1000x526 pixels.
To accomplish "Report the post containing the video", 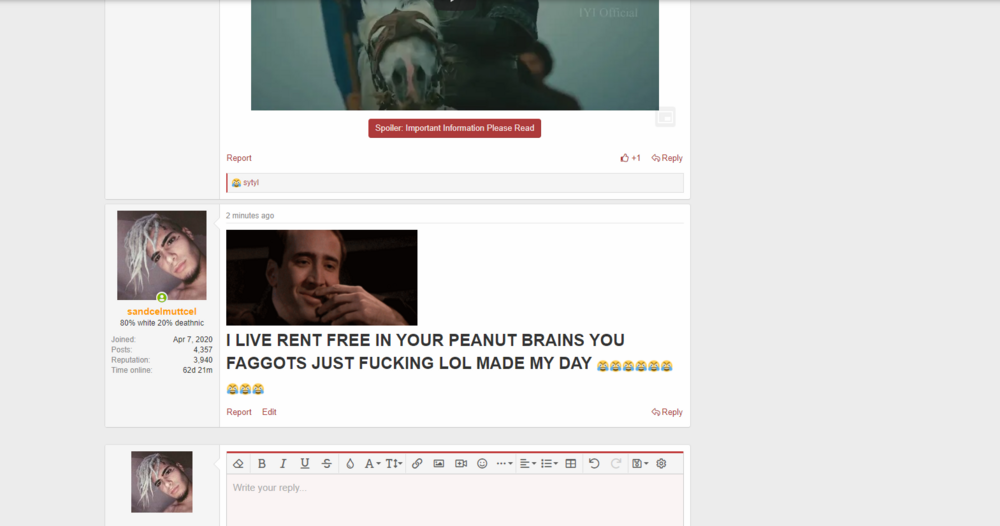I will pos(239,158).
